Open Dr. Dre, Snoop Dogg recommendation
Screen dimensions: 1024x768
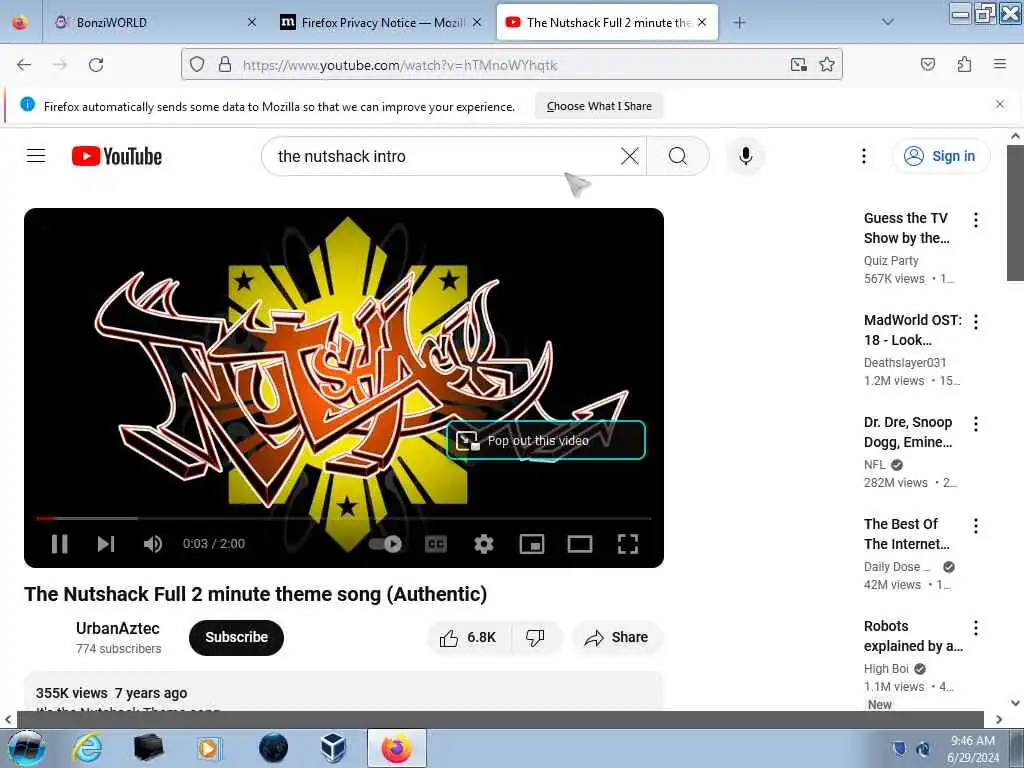(908, 432)
